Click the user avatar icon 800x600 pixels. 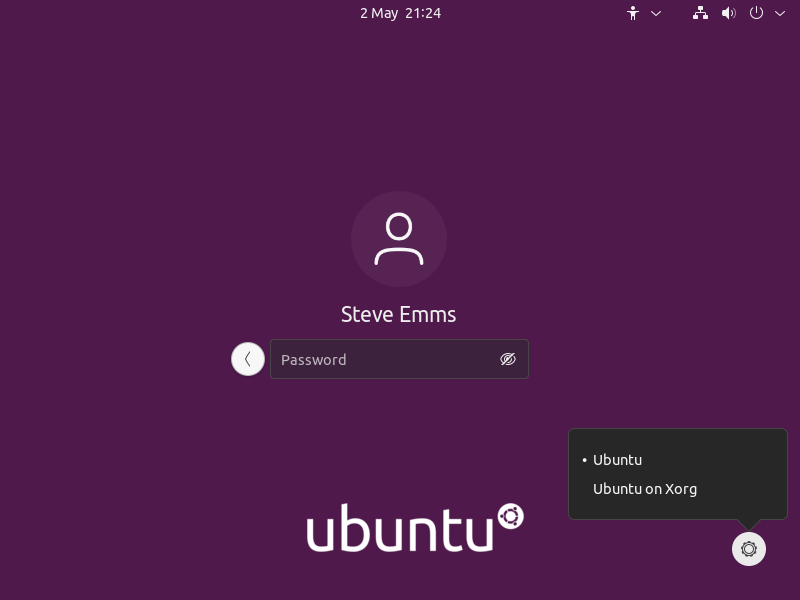[x=399, y=239]
